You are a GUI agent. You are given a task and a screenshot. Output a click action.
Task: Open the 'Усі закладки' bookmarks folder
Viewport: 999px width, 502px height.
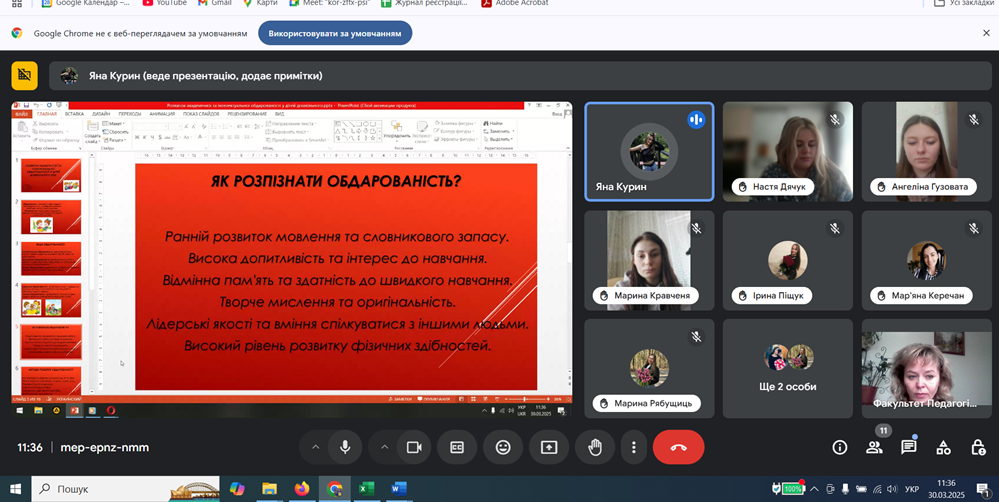964,3
